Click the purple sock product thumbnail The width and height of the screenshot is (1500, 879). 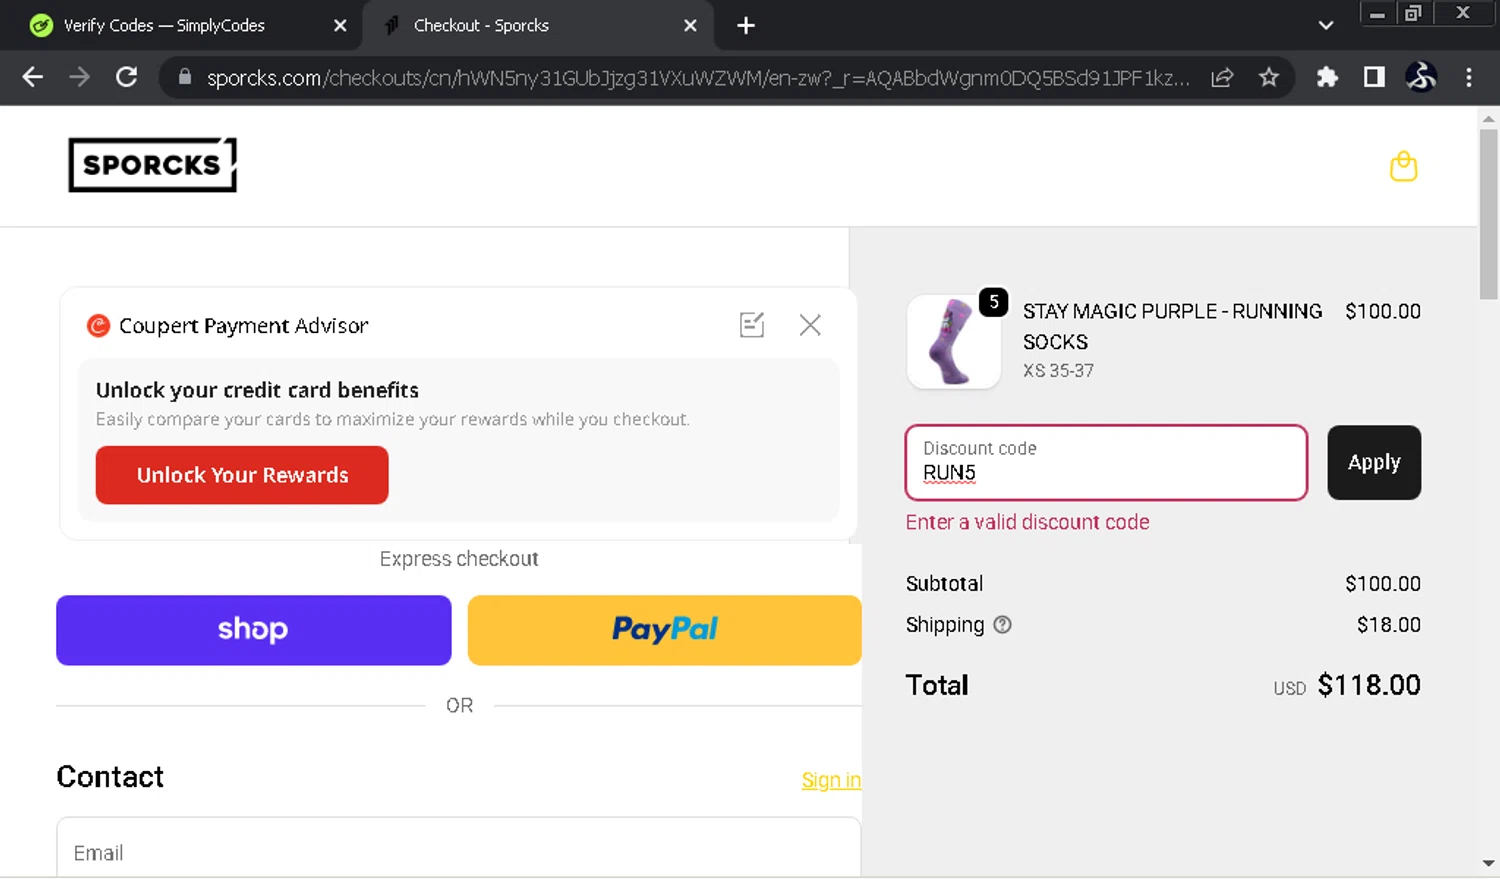click(x=953, y=342)
